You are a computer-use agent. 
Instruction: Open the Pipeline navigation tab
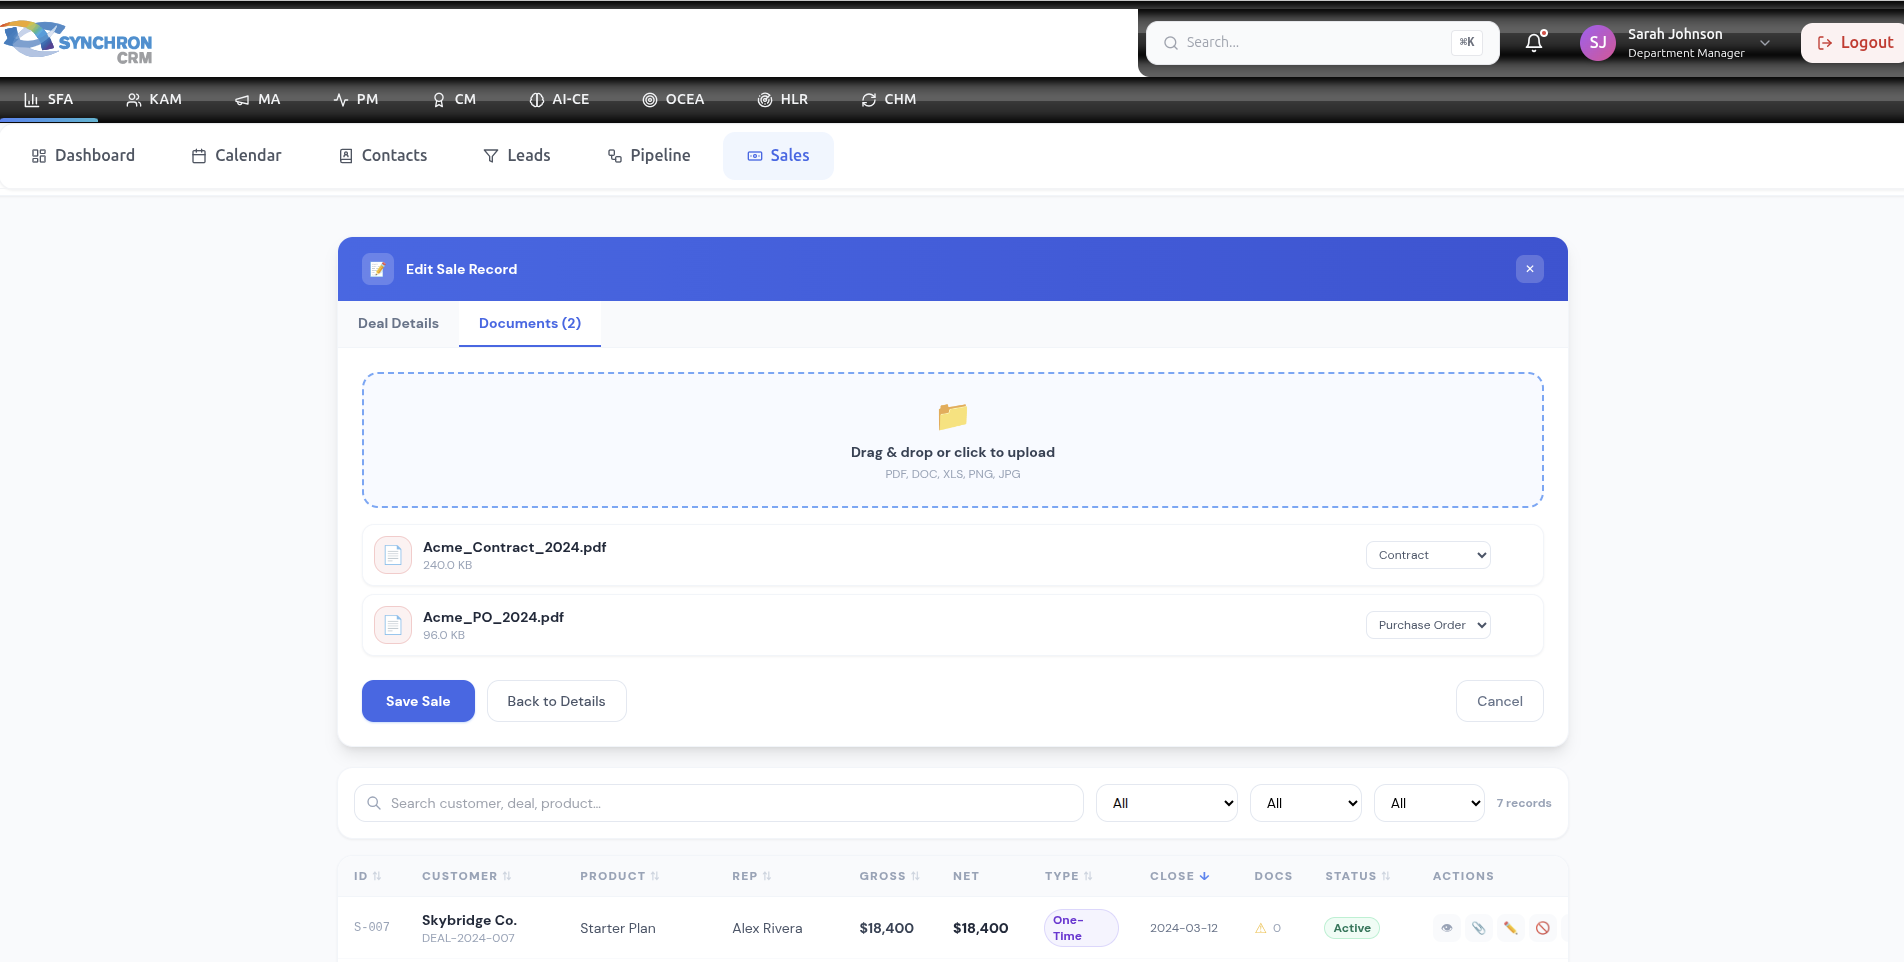(x=649, y=156)
